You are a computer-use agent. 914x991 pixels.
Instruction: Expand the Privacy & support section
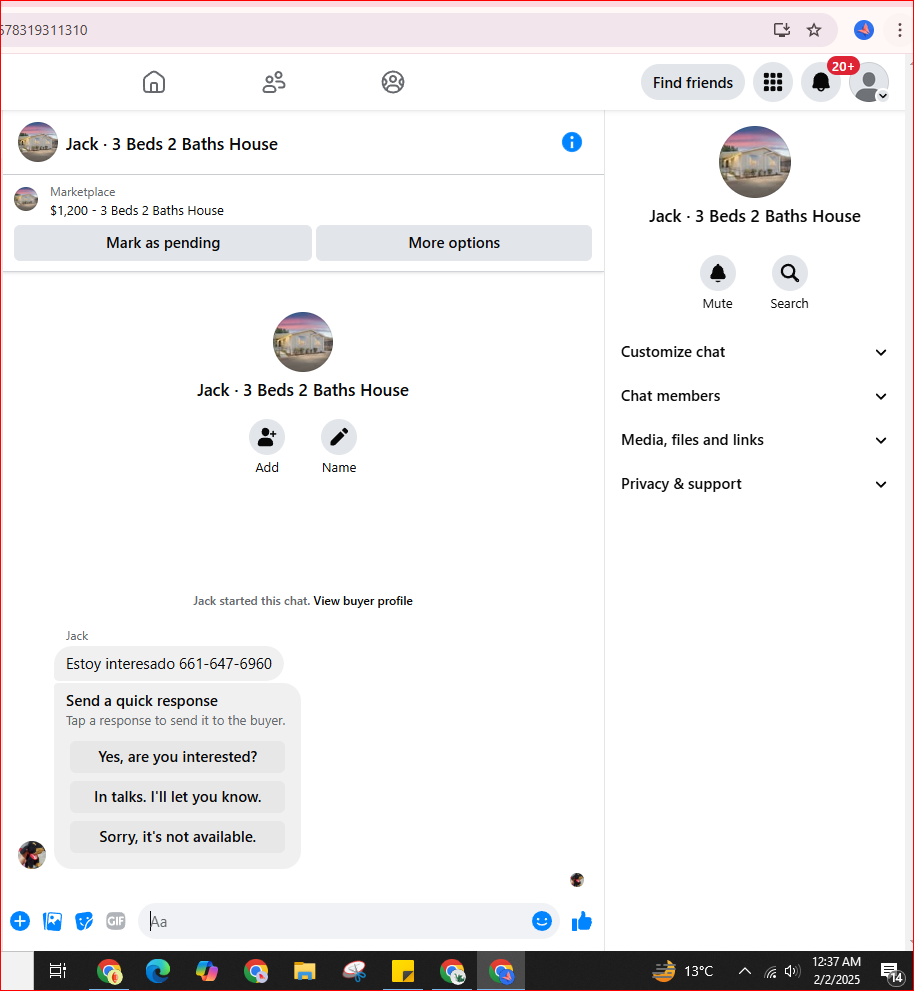[754, 484]
